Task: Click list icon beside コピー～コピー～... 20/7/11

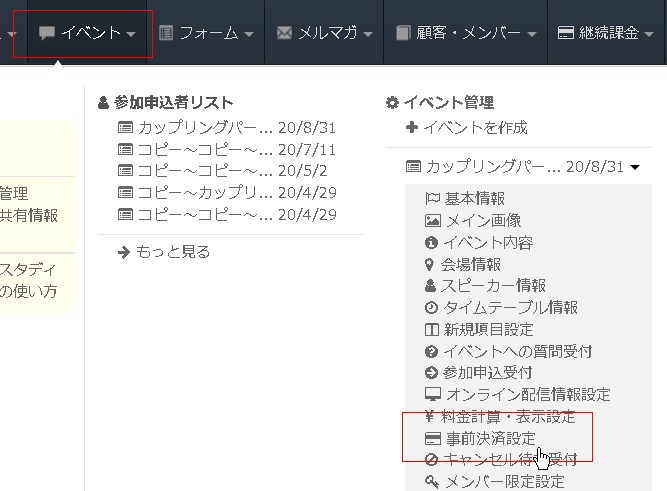Action: pos(125,150)
